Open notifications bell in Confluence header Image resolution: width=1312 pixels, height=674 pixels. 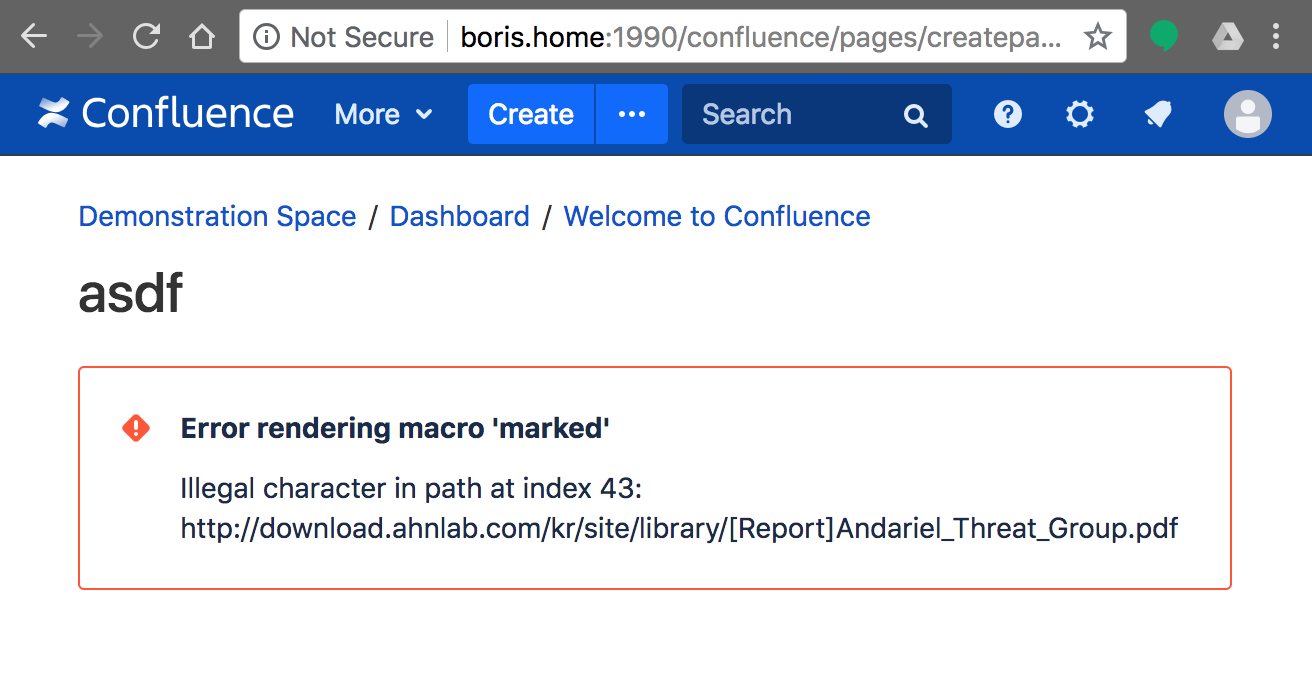tap(1157, 115)
